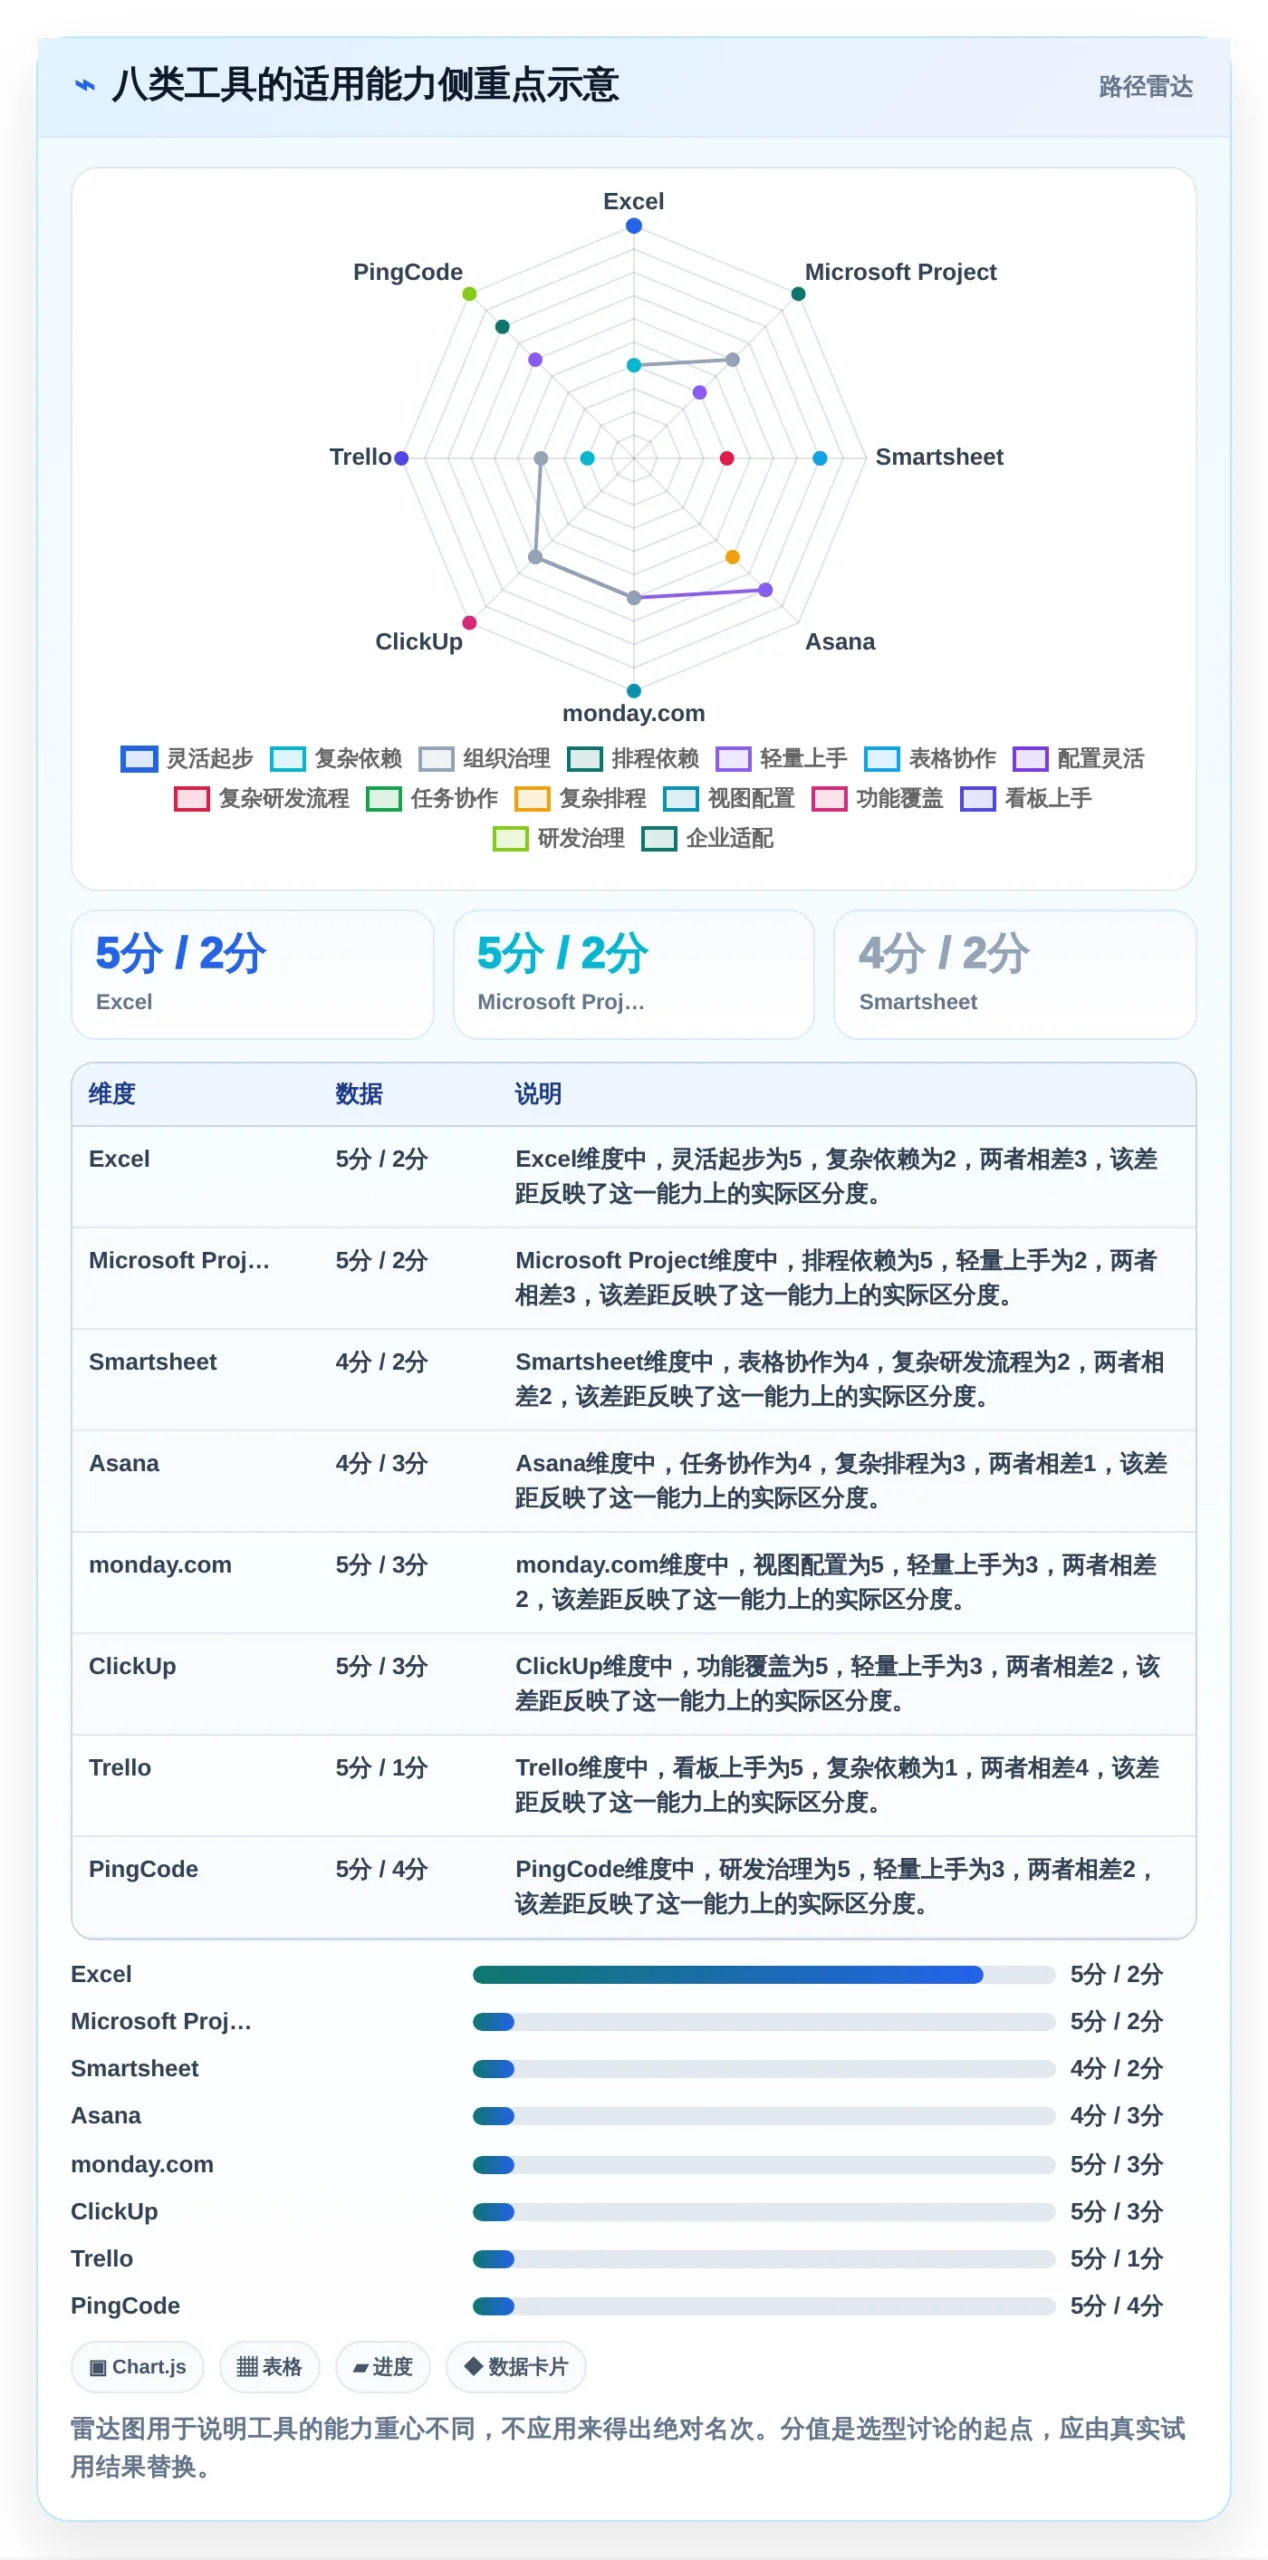Click the 看板上手 legend entry
The height and width of the screenshot is (2560, 1268).
(x=1026, y=799)
